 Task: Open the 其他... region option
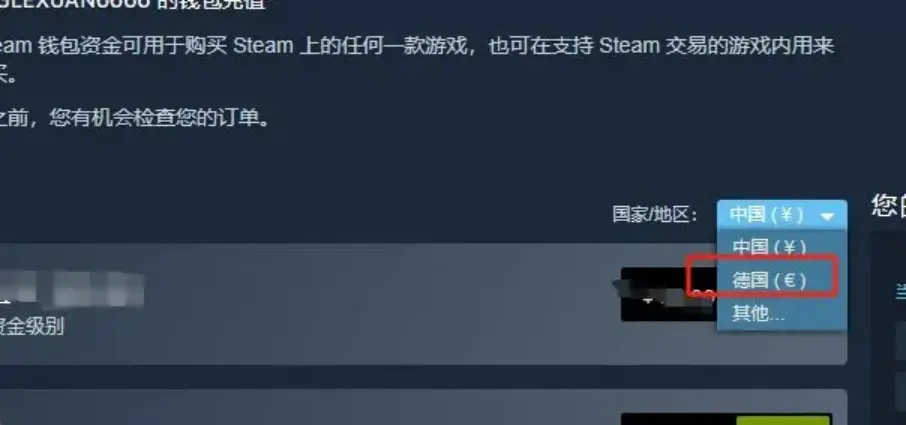(x=759, y=314)
